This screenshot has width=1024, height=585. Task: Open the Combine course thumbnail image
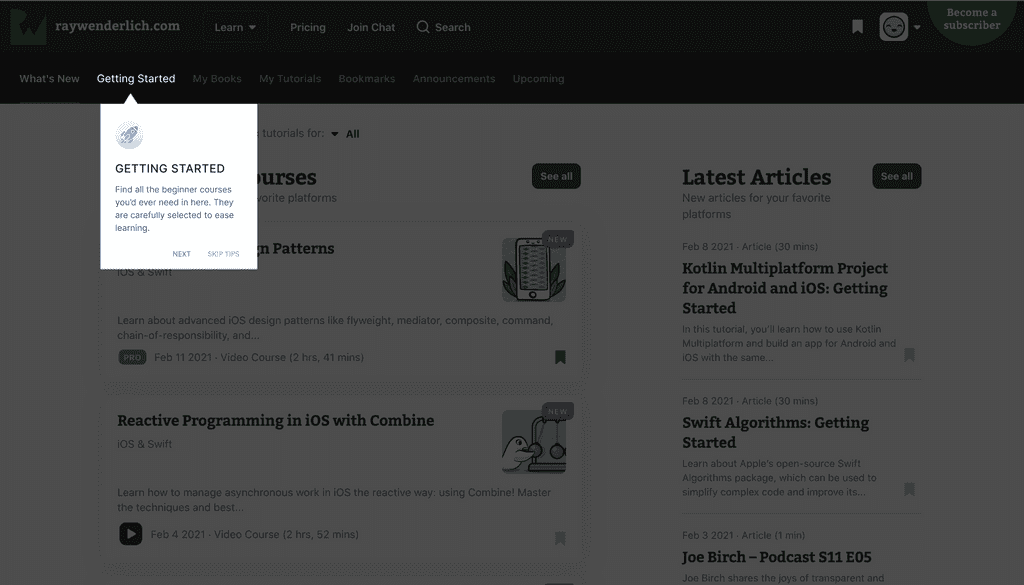coord(534,442)
